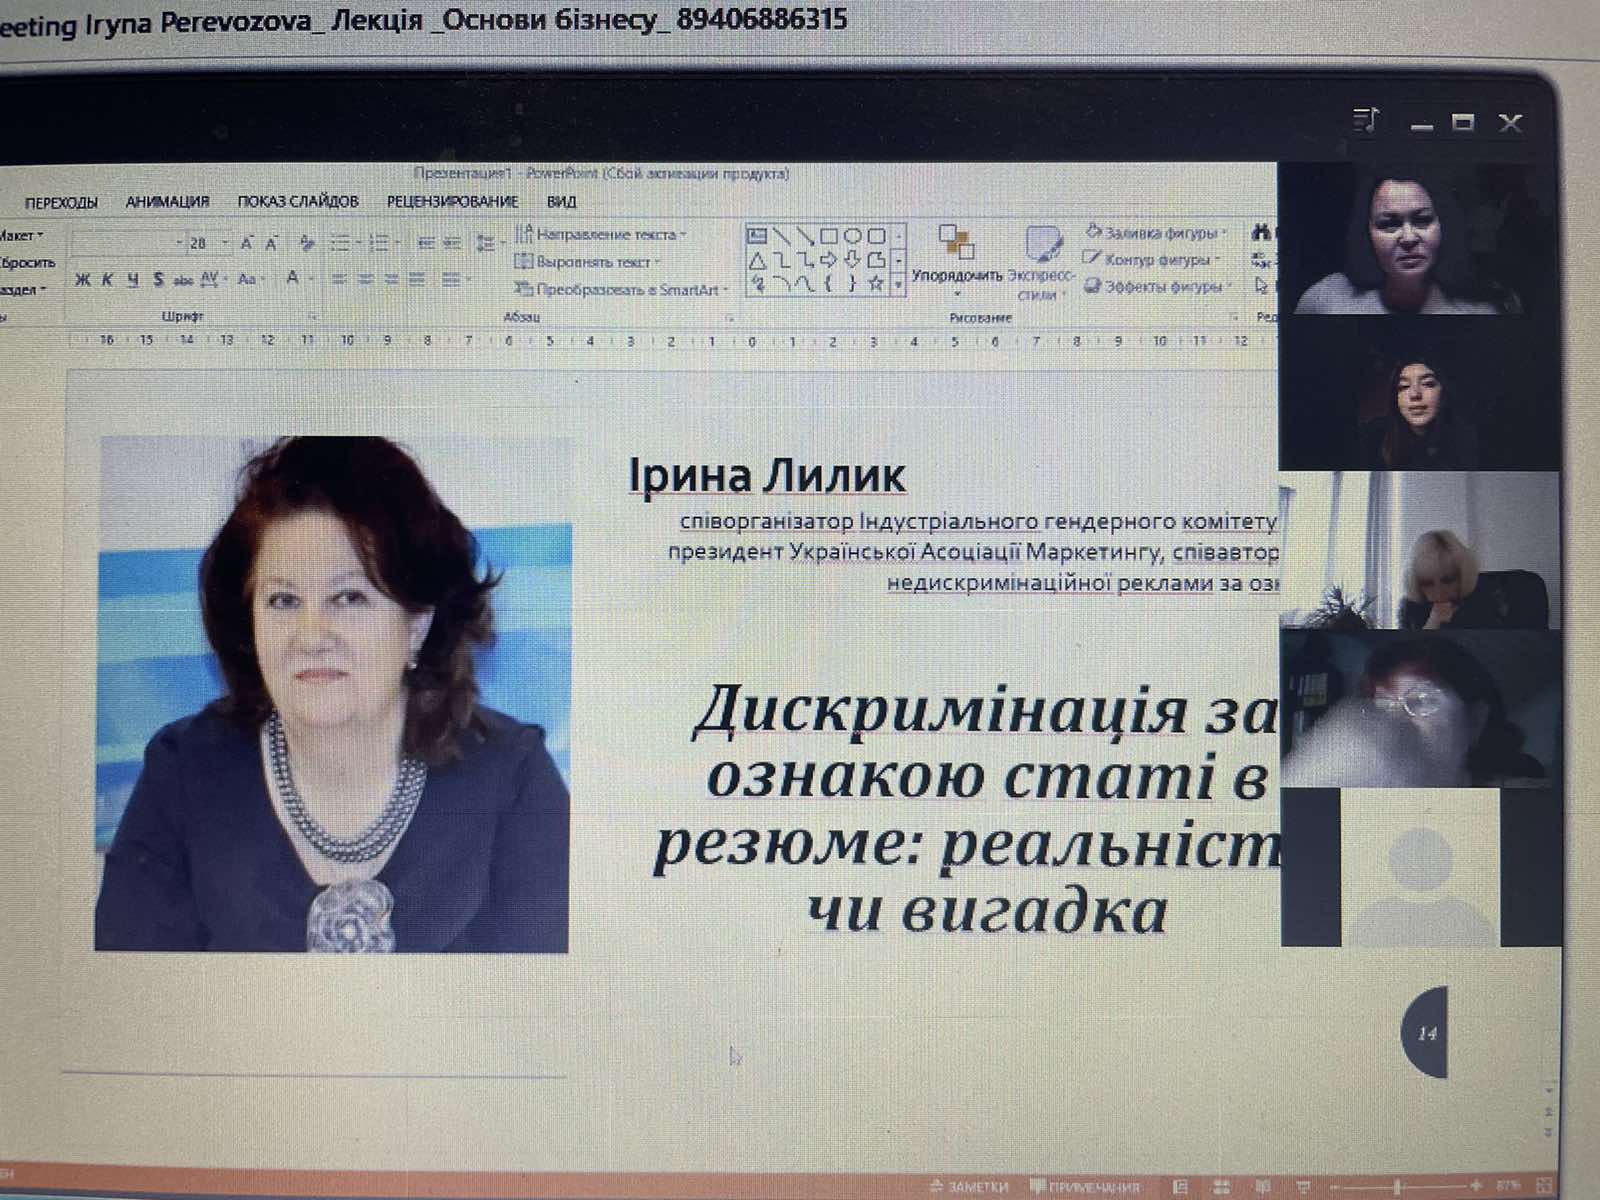Viewport: 1600px width, 1200px height.
Task: Open the АНИМАЦИЯ ribbon tab
Action: click(167, 201)
